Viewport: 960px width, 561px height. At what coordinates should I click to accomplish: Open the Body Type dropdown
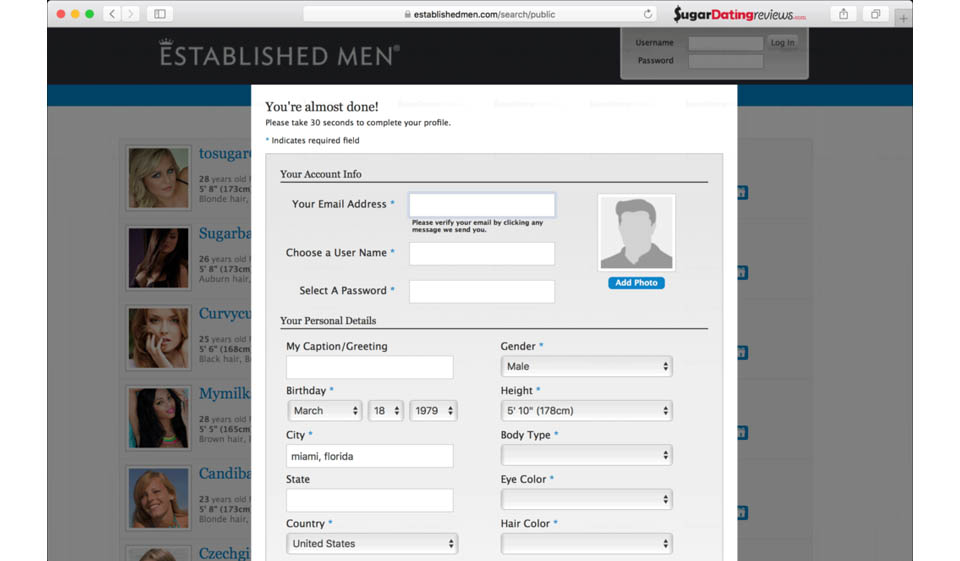click(586, 455)
